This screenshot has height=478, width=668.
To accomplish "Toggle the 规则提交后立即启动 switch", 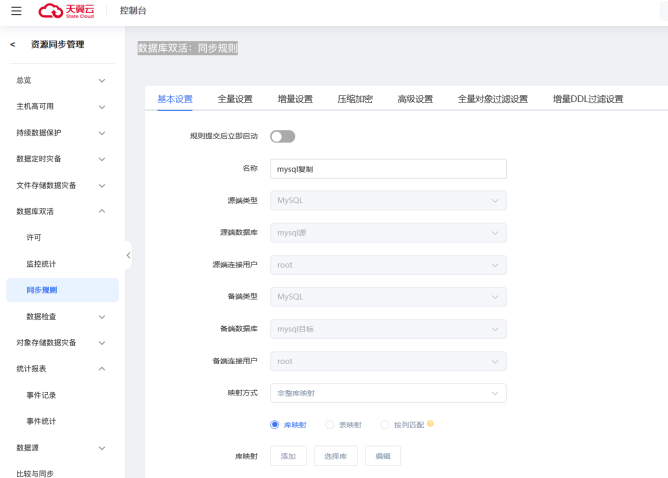I will pos(282,136).
